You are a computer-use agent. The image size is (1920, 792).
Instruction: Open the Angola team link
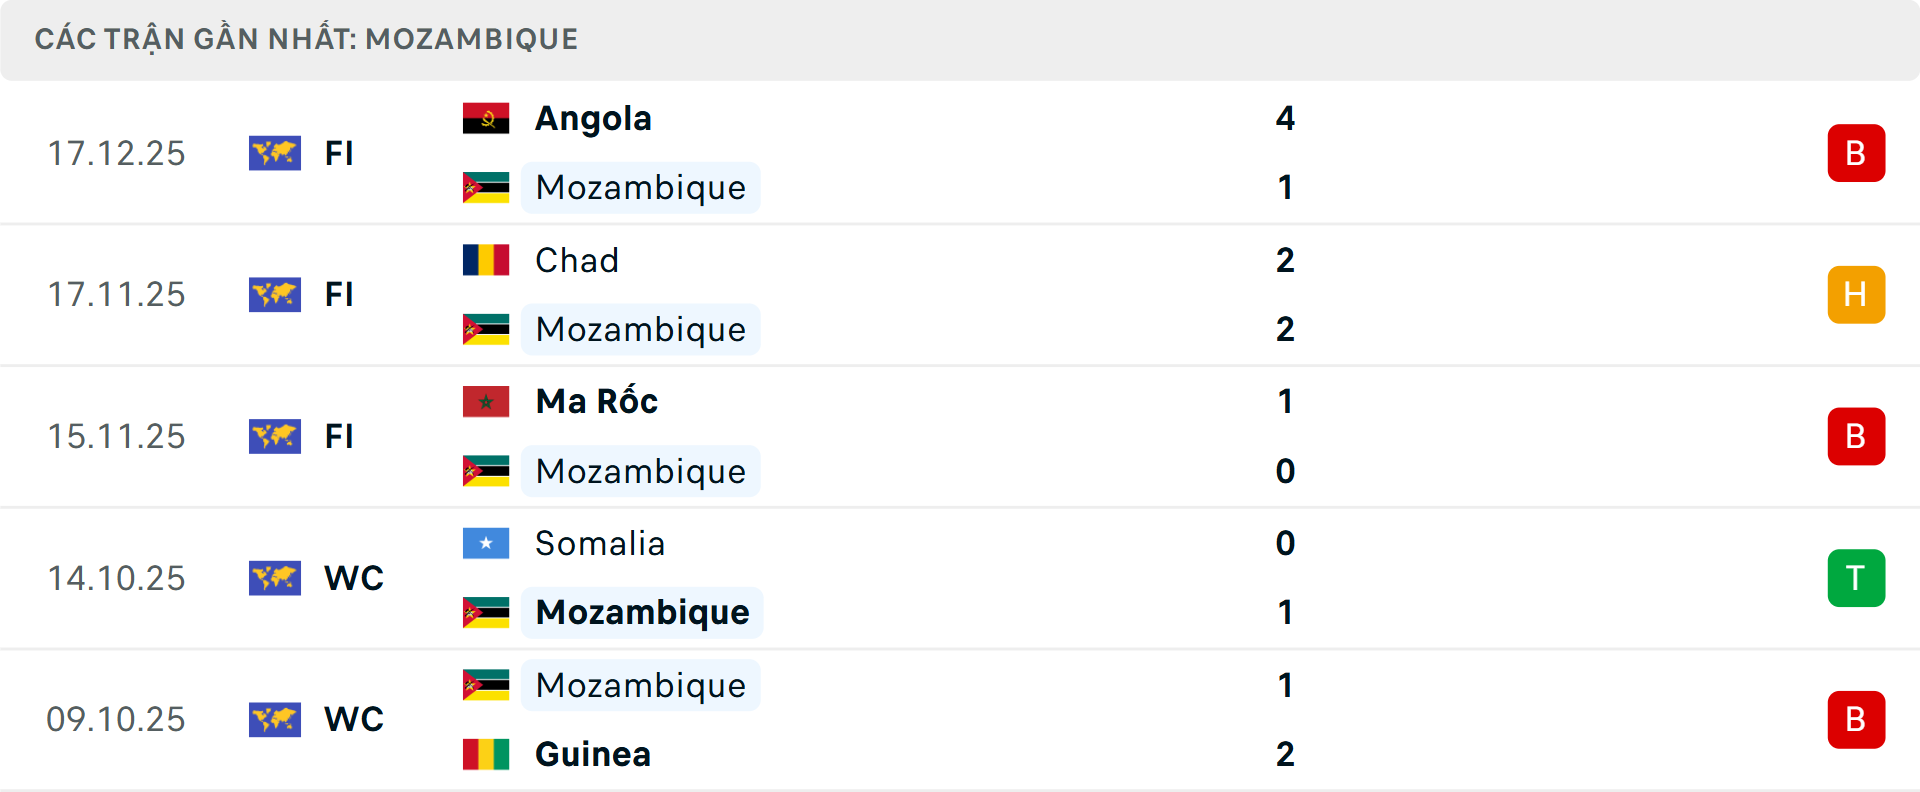[593, 119]
